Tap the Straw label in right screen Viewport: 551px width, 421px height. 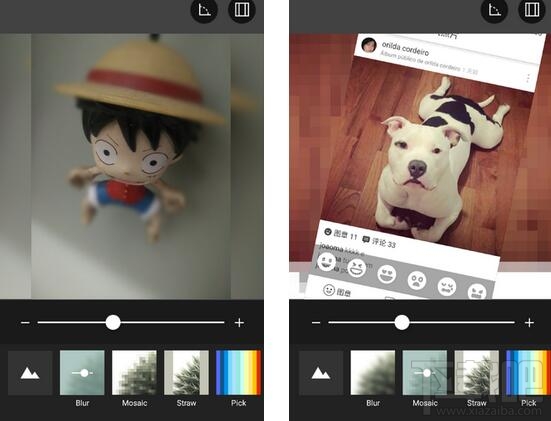[x=477, y=403]
